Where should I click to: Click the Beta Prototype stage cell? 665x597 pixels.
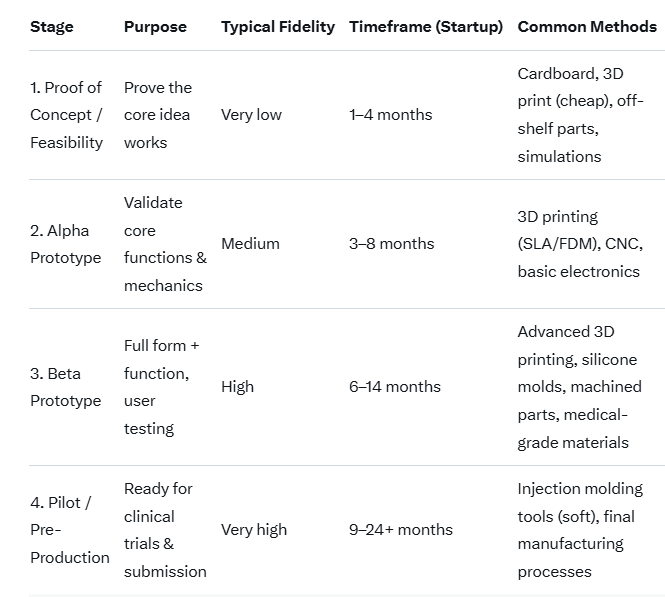pos(65,387)
